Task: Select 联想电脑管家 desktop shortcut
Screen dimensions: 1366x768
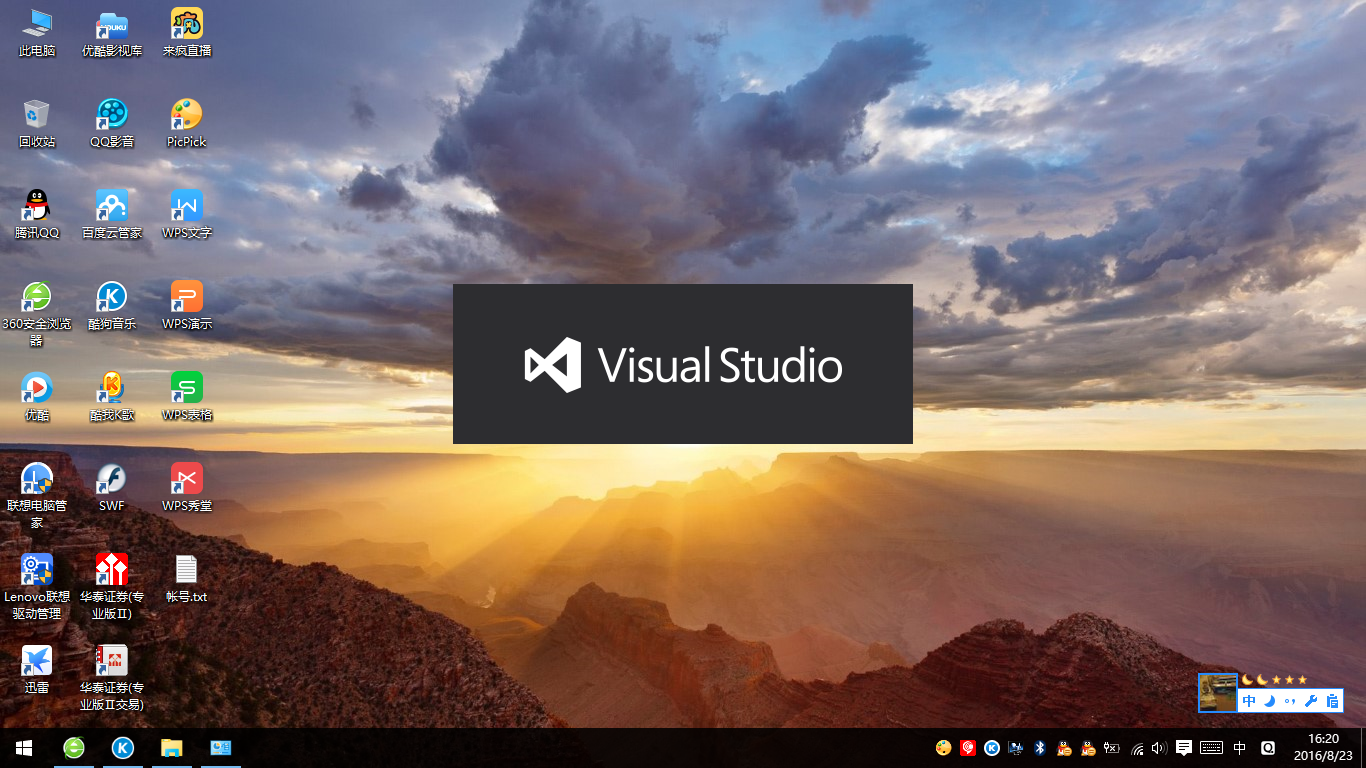Action: (x=37, y=495)
